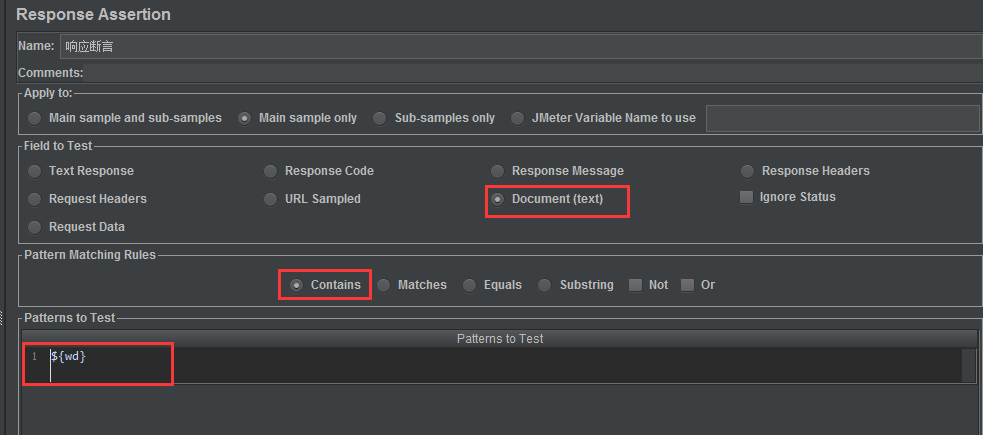Select Request Data radio button
The image size is (983, 435).
[35, 227]
